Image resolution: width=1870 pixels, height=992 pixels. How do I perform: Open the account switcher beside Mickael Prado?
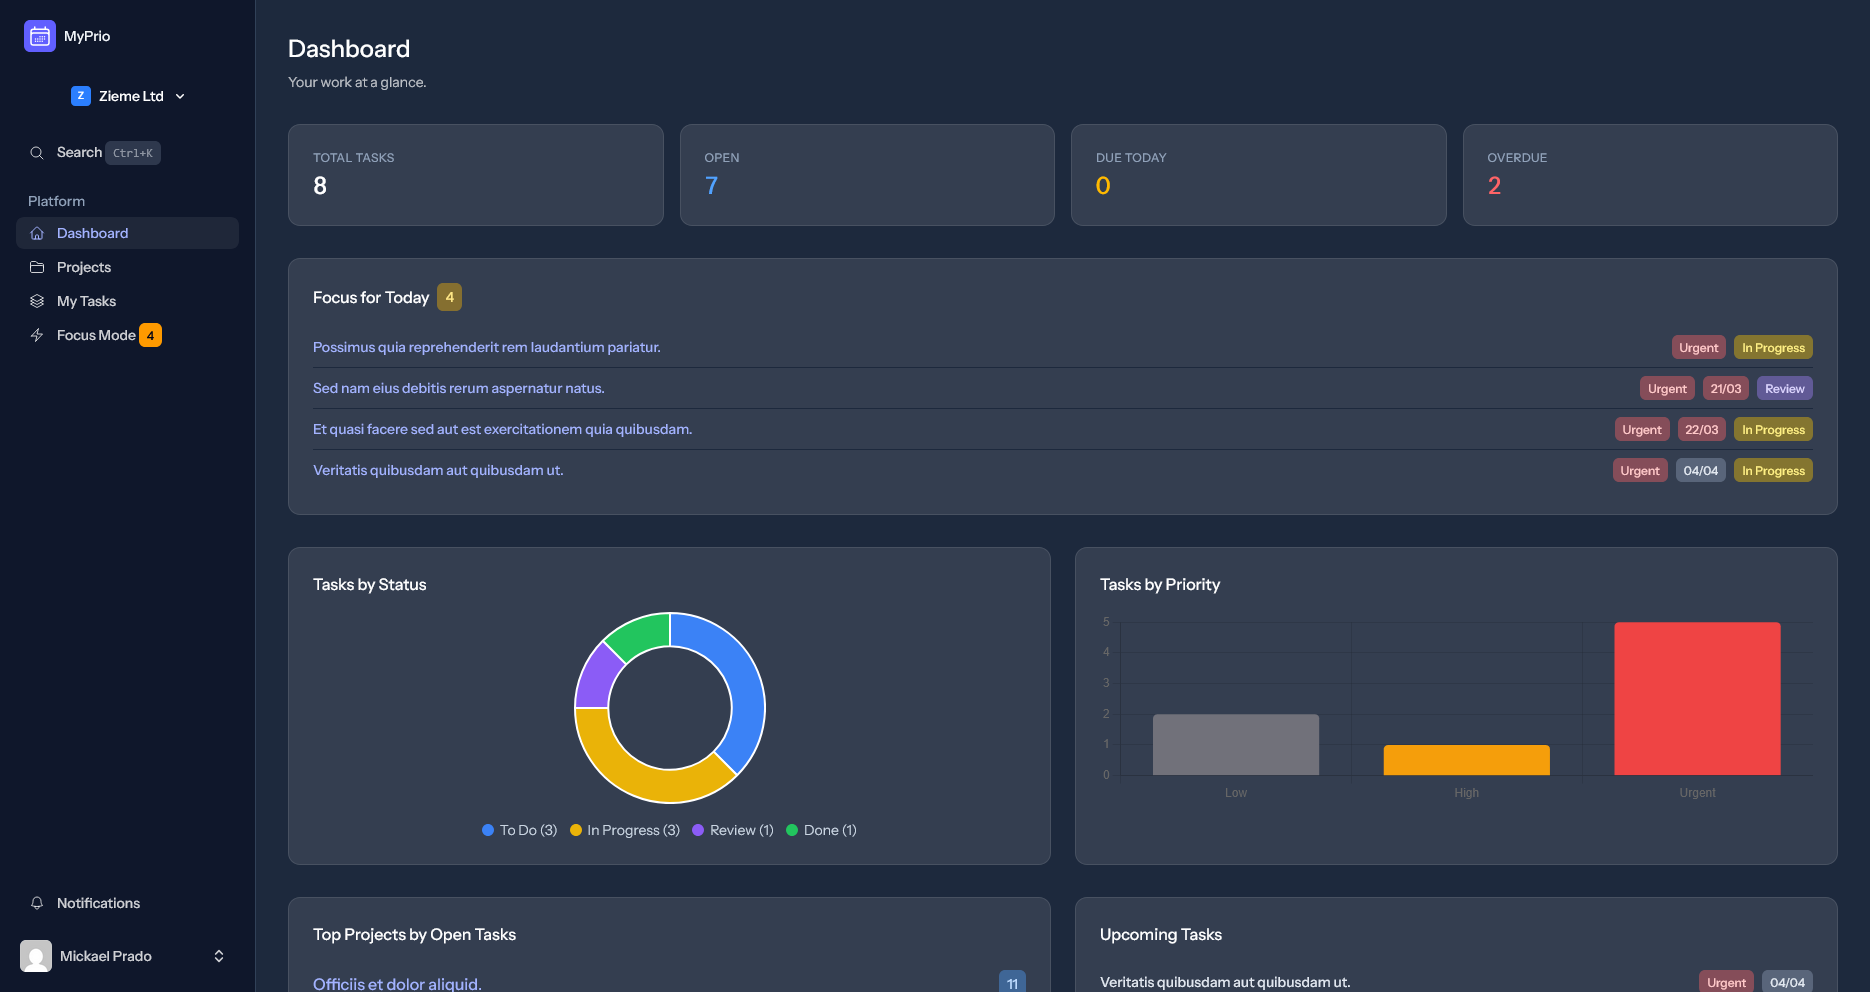click(219, 956)
